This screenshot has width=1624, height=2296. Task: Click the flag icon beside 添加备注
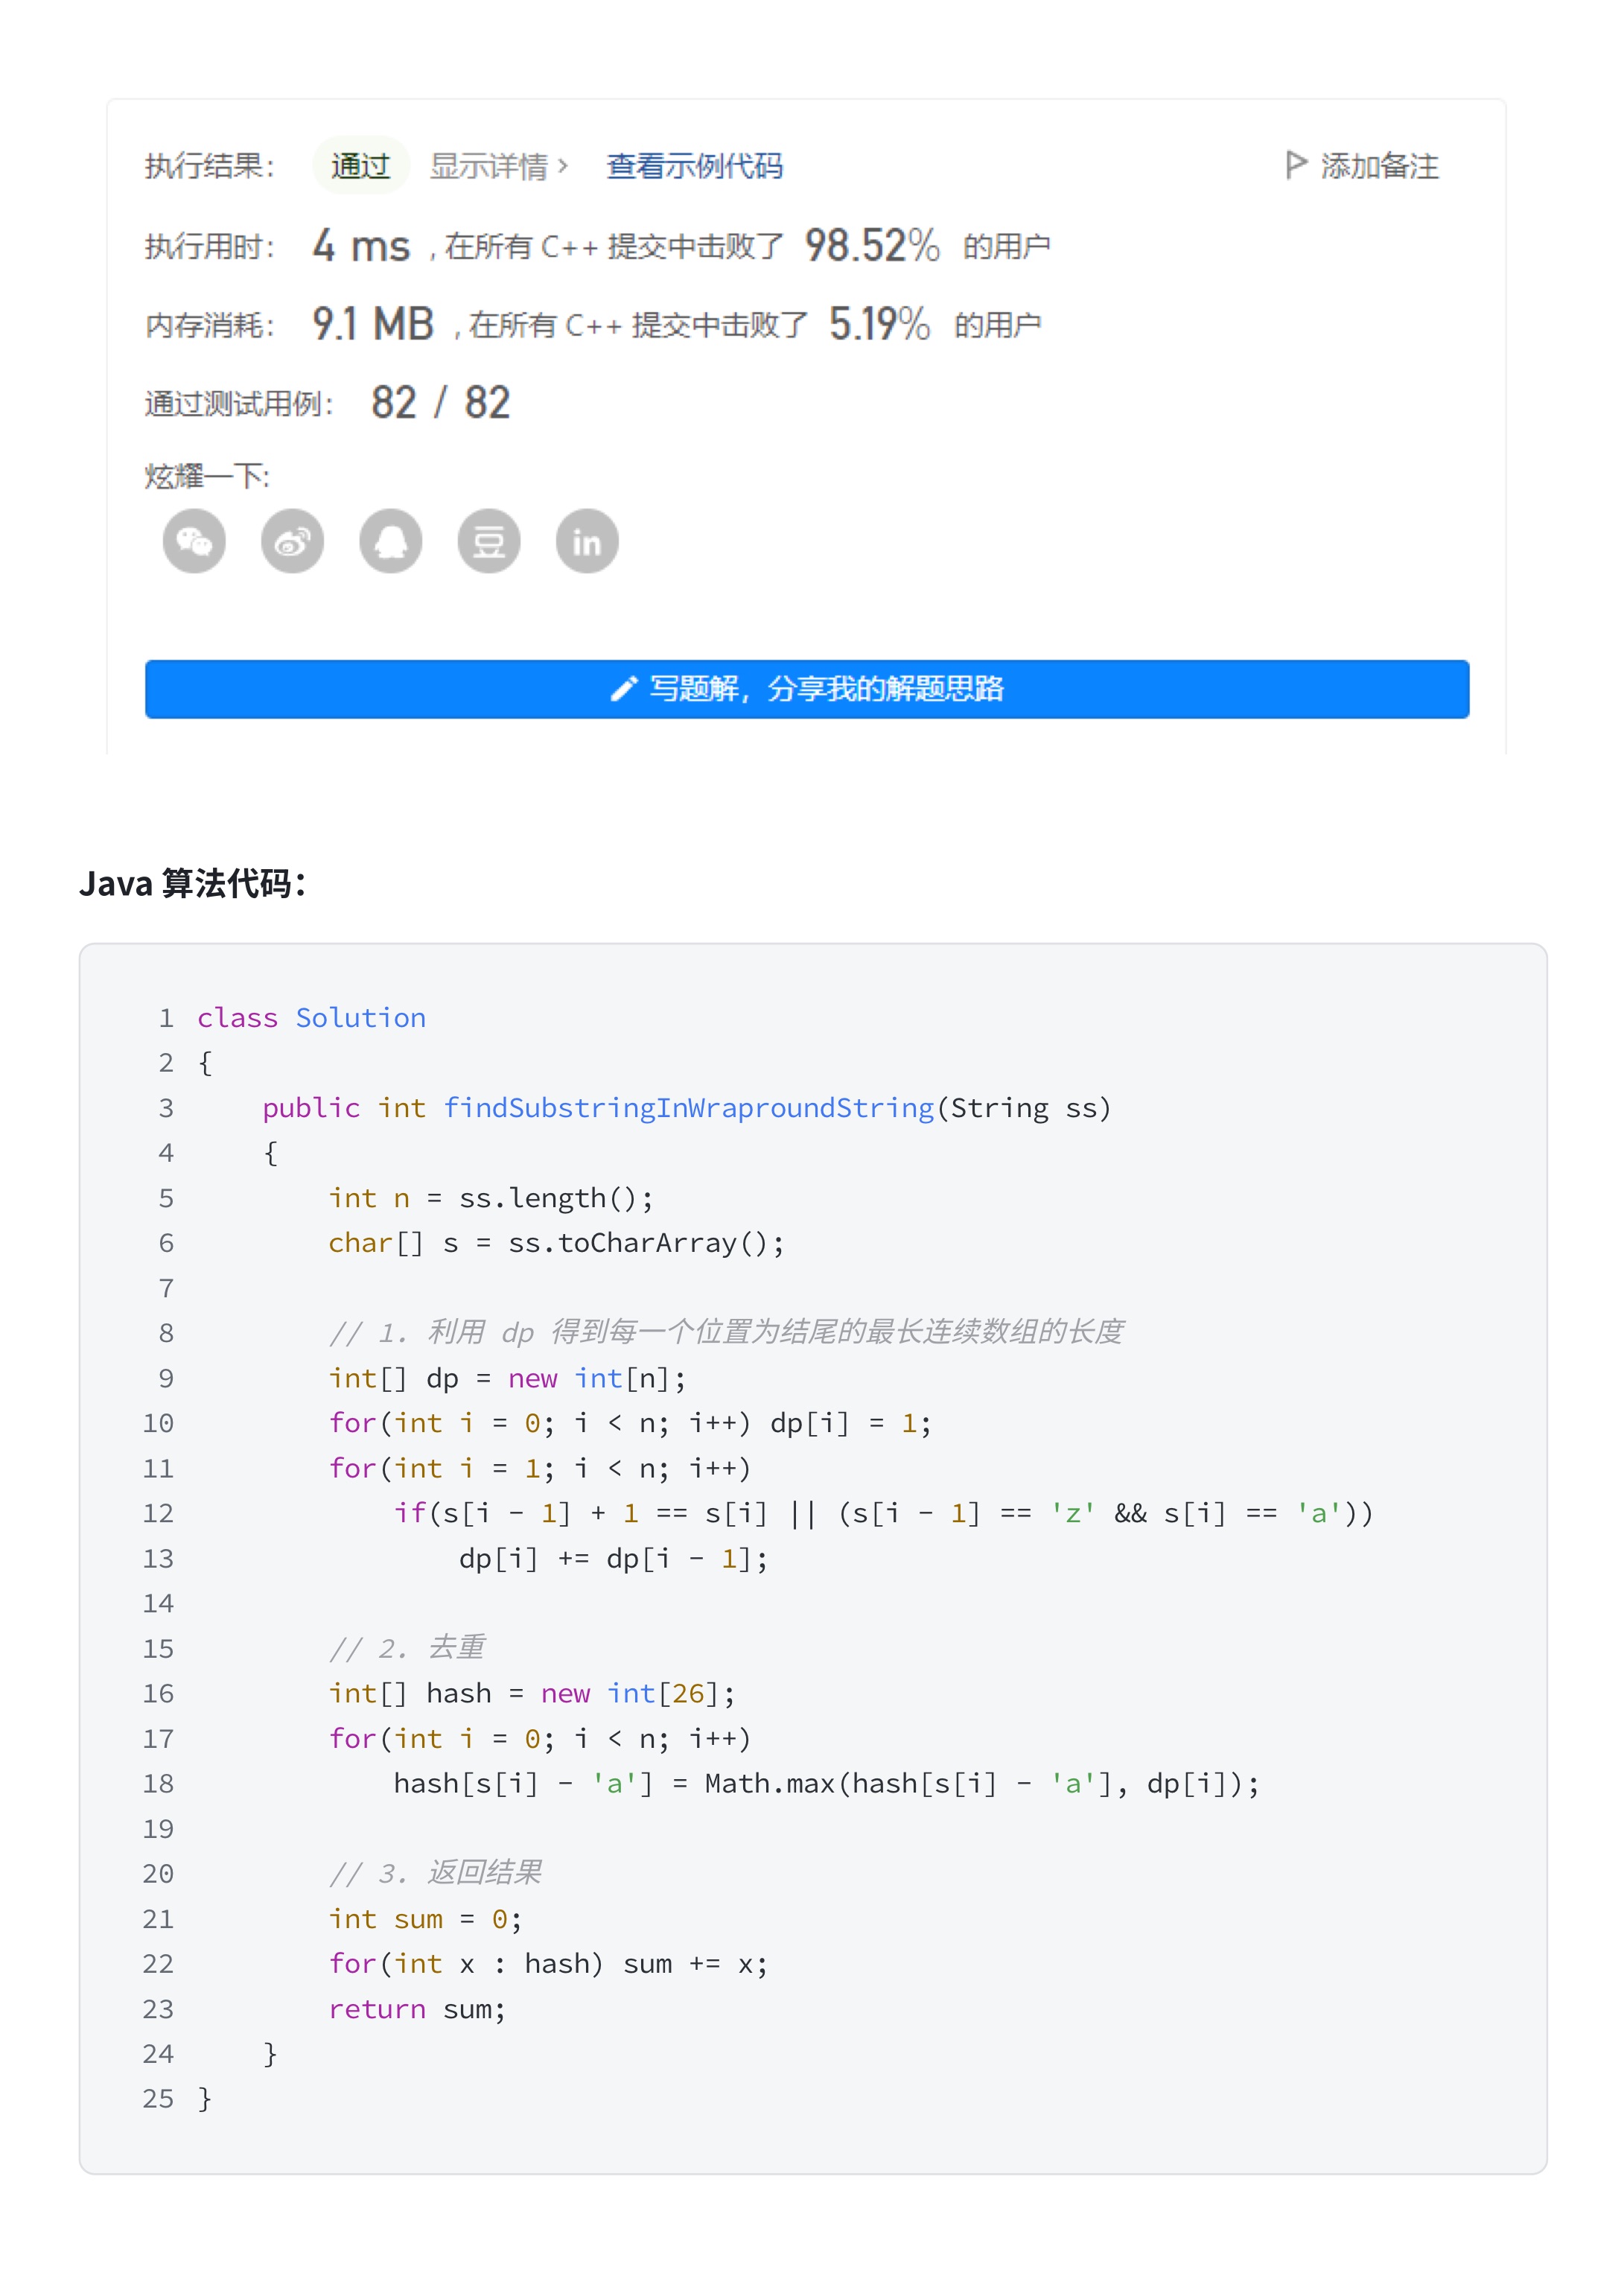click(1295, 165)
